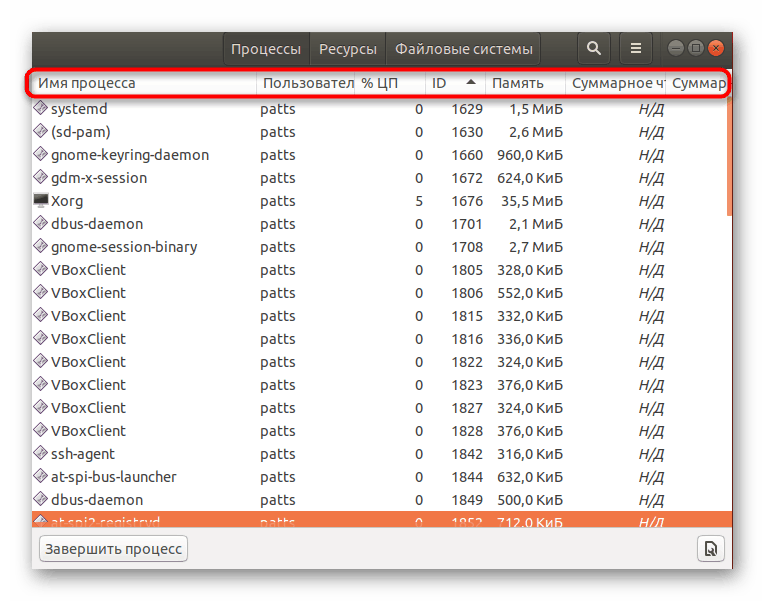This screenshot has width=765, height=601.
Task: Minimize the system monitor window
Action: tap(676, 48)
